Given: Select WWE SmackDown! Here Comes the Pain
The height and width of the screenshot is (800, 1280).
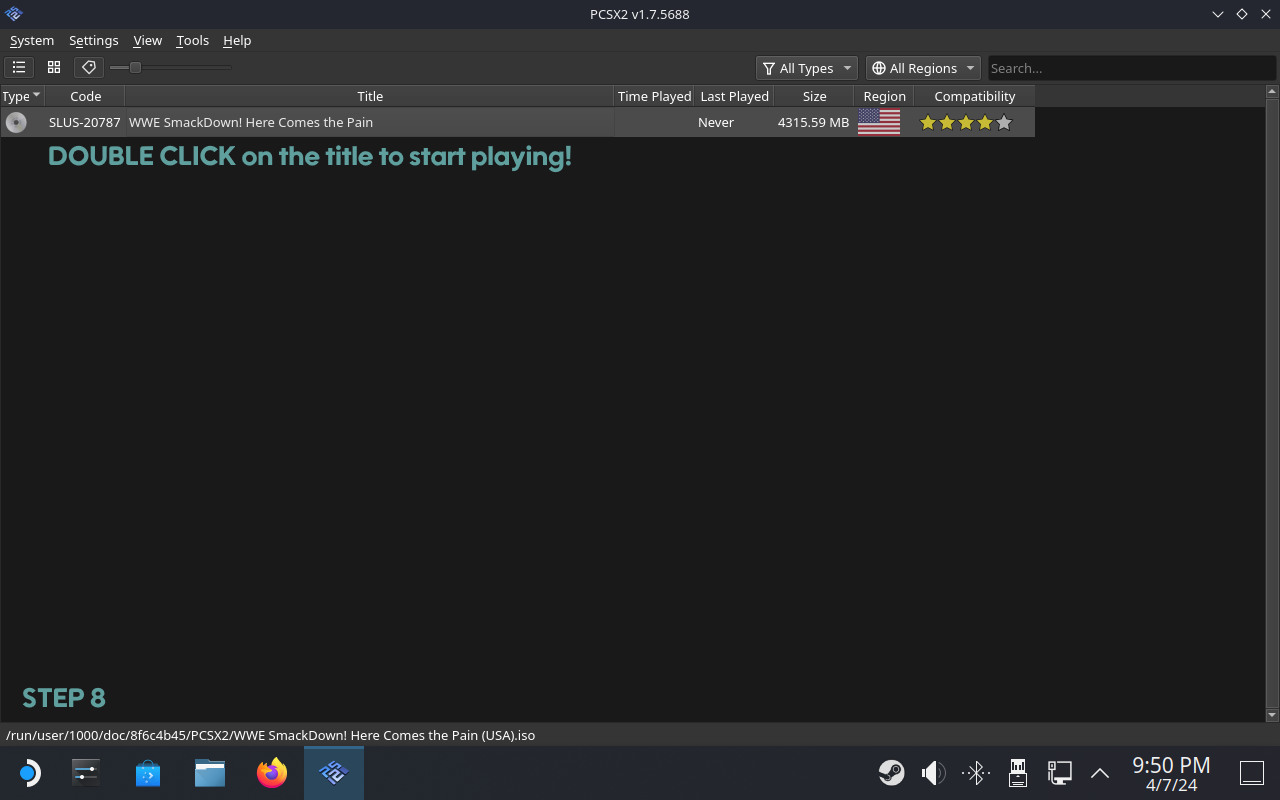Looking at the screenshot, I should point(251,122).
